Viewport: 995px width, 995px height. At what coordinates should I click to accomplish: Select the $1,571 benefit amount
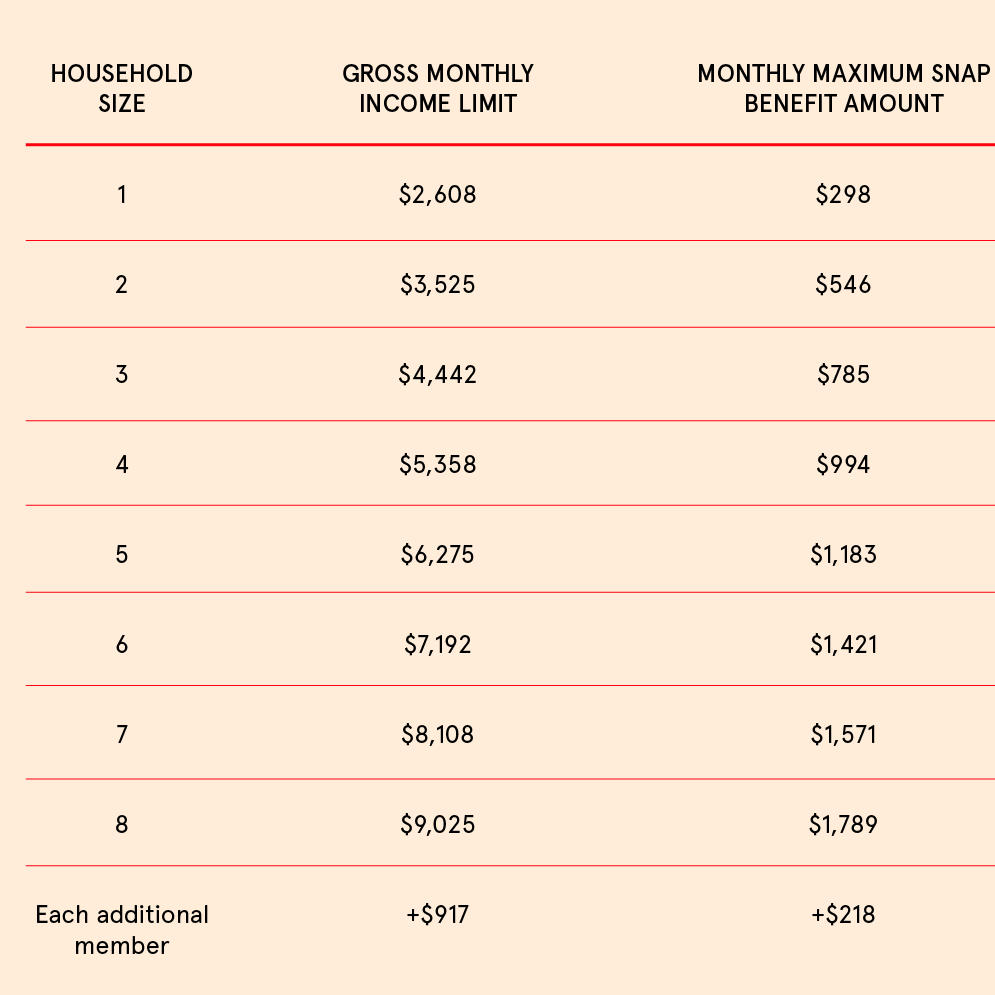click(843, 735)
